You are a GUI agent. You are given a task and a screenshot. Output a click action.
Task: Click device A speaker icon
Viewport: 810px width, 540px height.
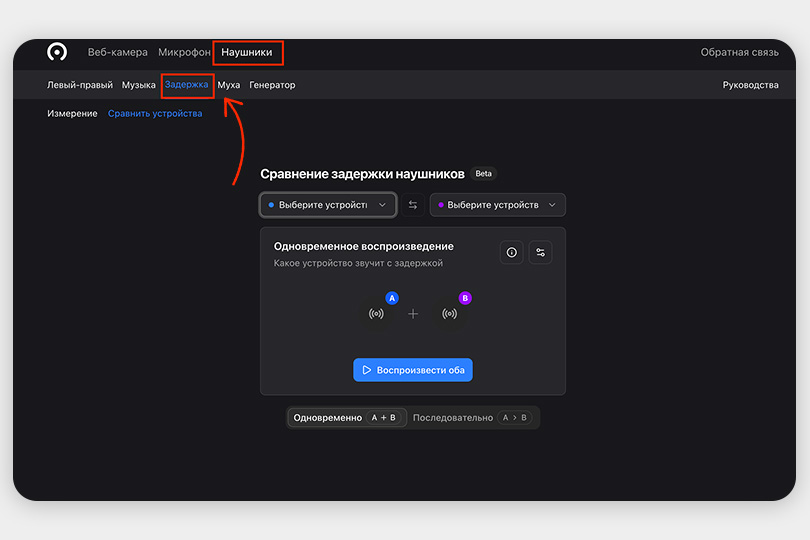pyautogui.click(x=376, y=314)
